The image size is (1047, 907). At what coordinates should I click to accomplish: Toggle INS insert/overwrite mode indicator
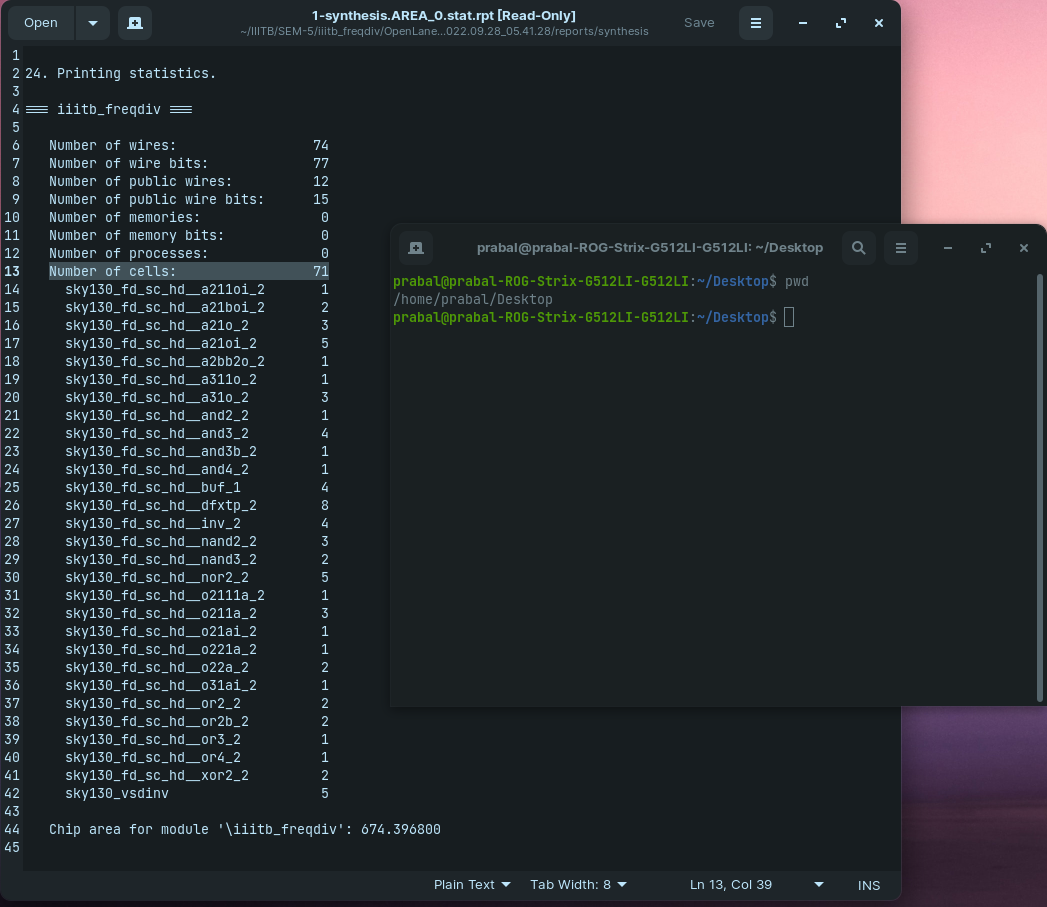[868, 884]
